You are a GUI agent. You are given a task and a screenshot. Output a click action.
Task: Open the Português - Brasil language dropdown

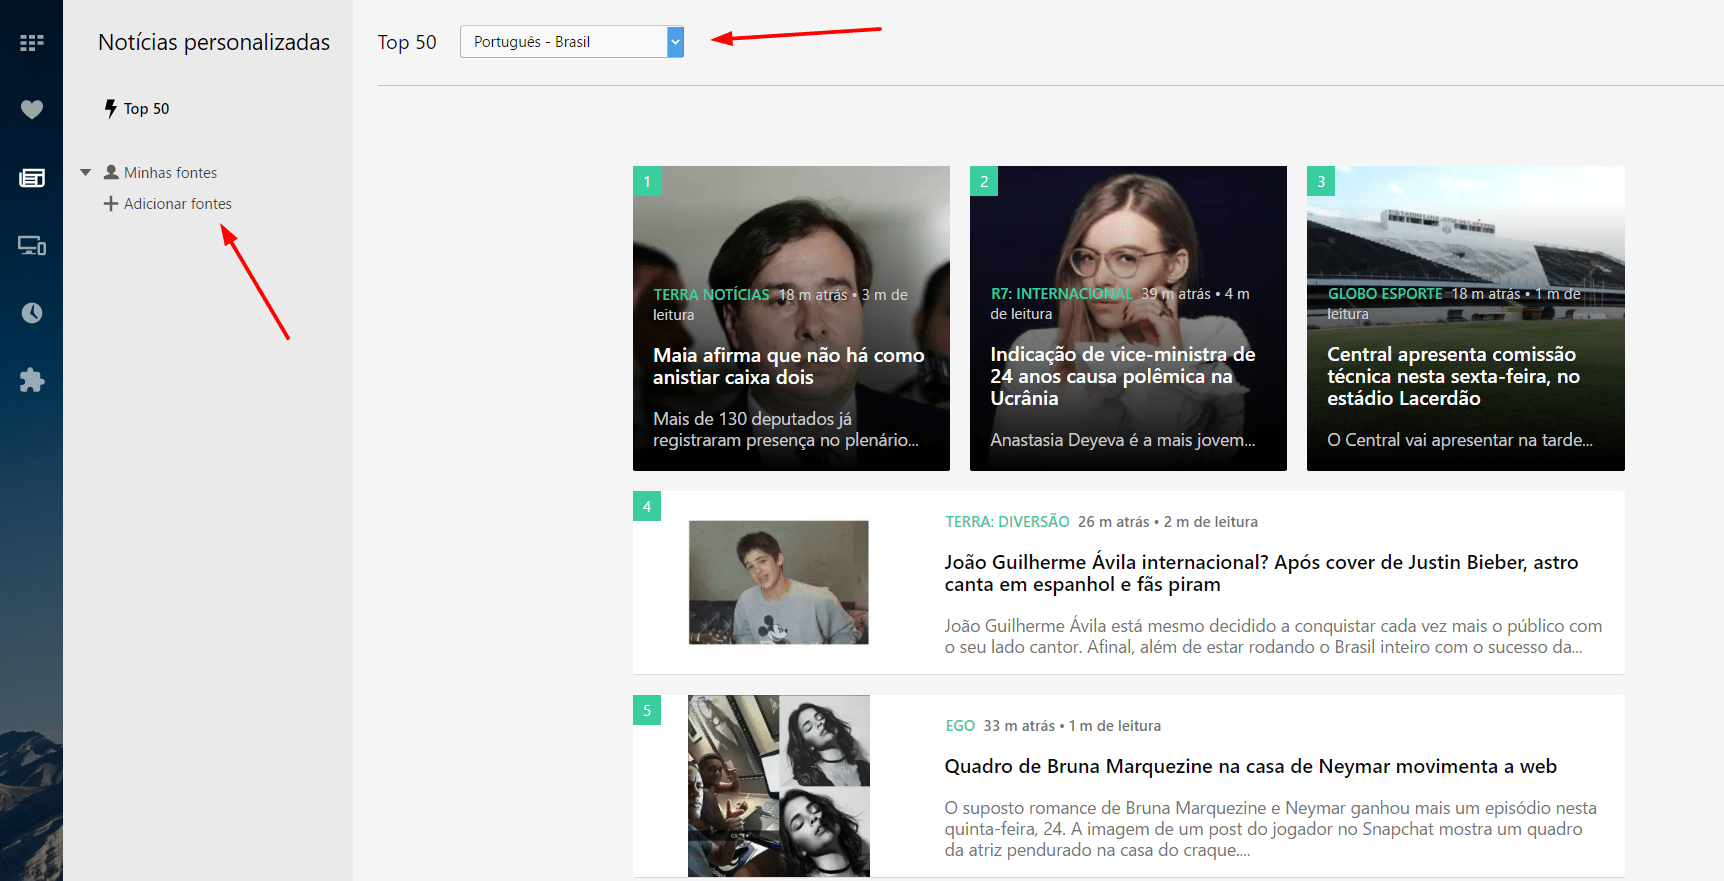[572, 41]
